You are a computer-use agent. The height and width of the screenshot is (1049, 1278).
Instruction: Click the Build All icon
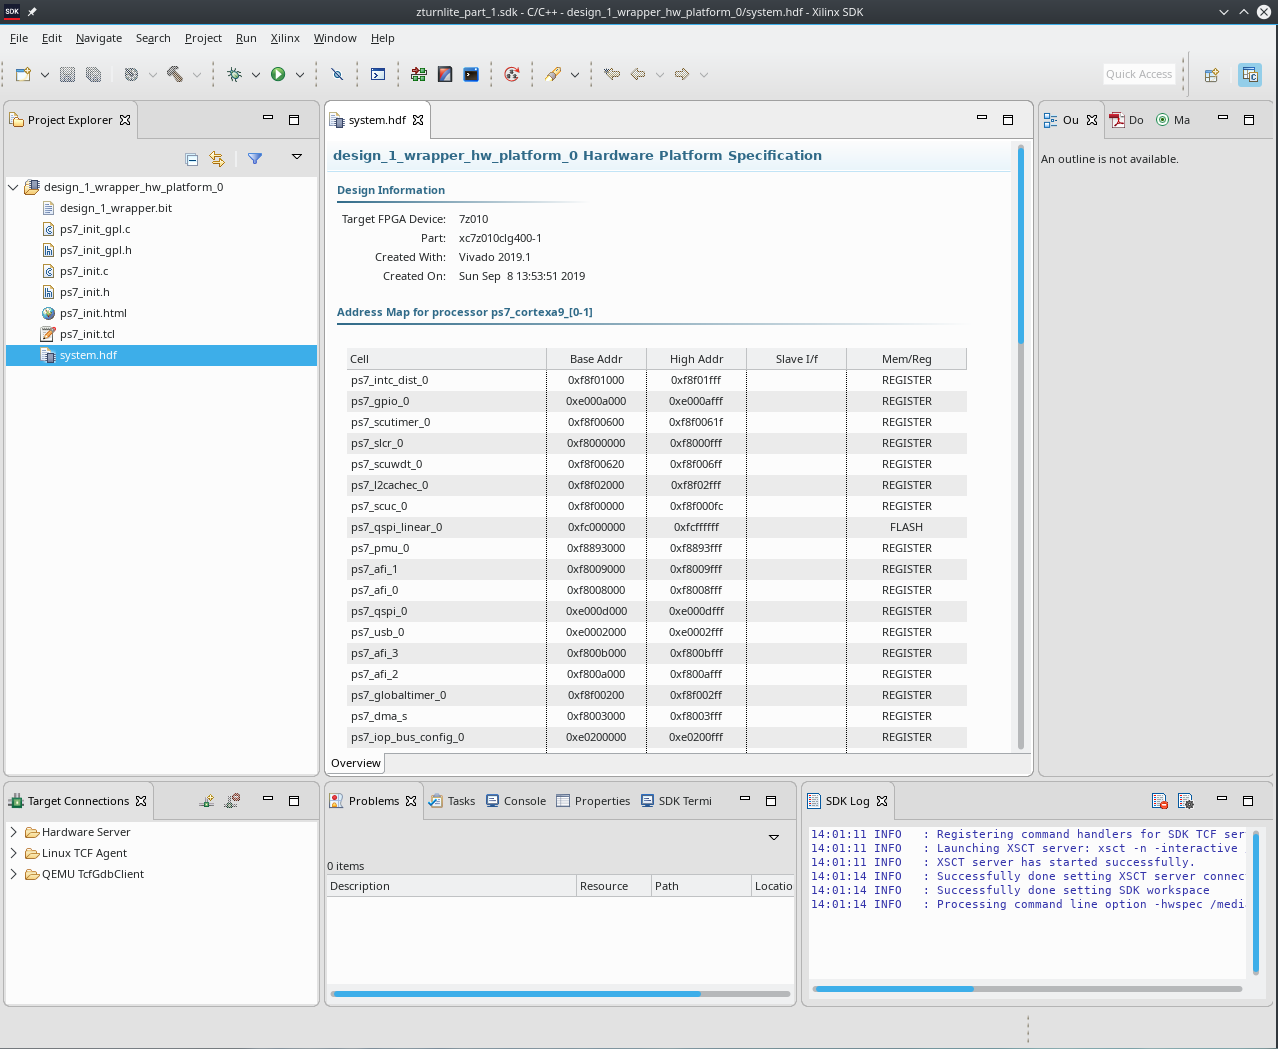tap(131, 74)
